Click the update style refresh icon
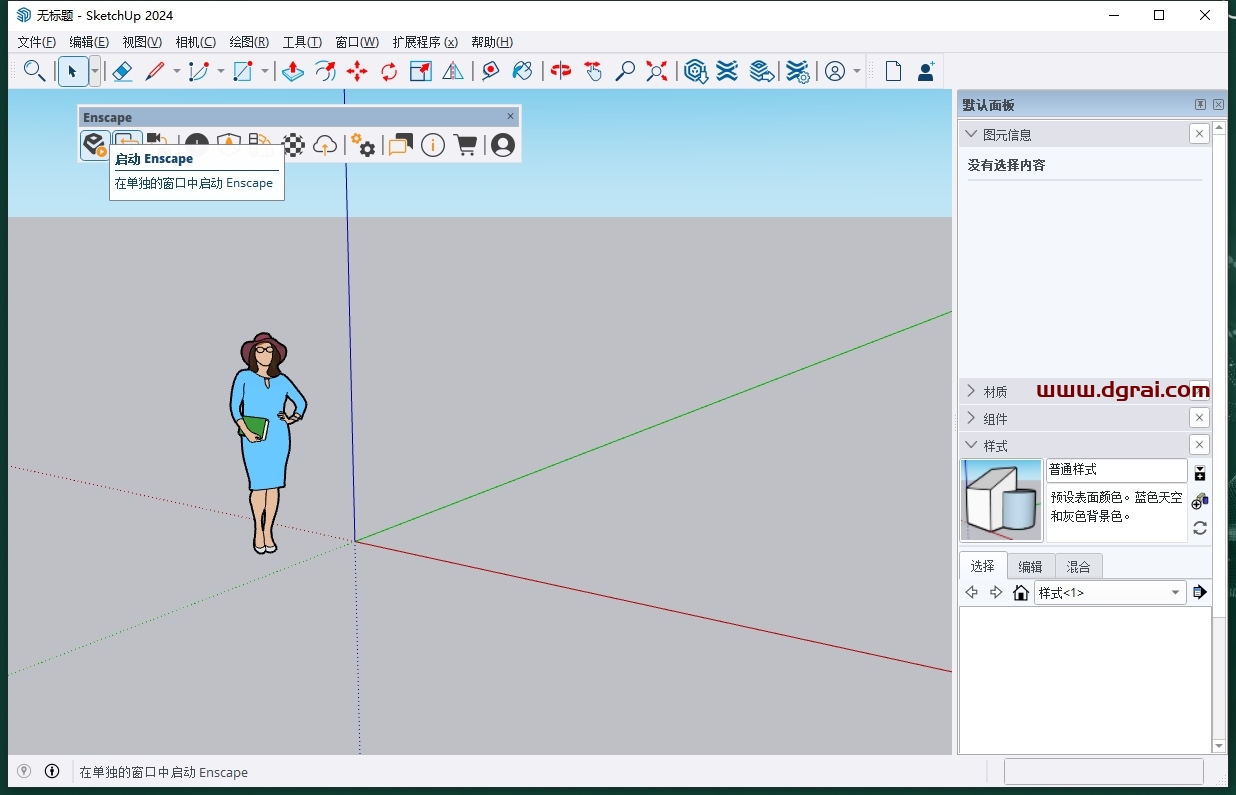Screen dimensions: 1236x795 (x=1200, y=528)
